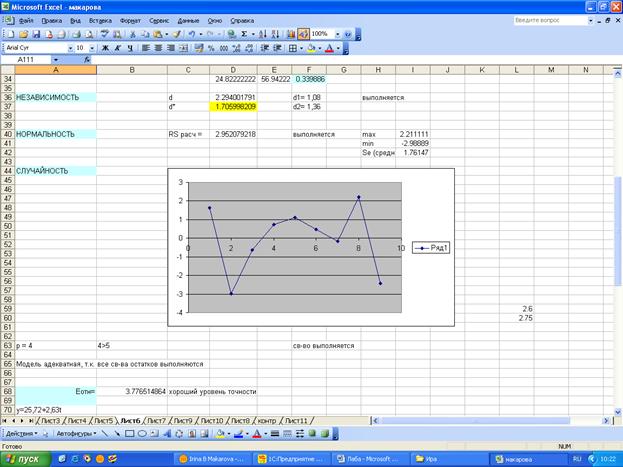Click the yellow highlighted cell D37
Screen dimensions: 623x467
235,106
